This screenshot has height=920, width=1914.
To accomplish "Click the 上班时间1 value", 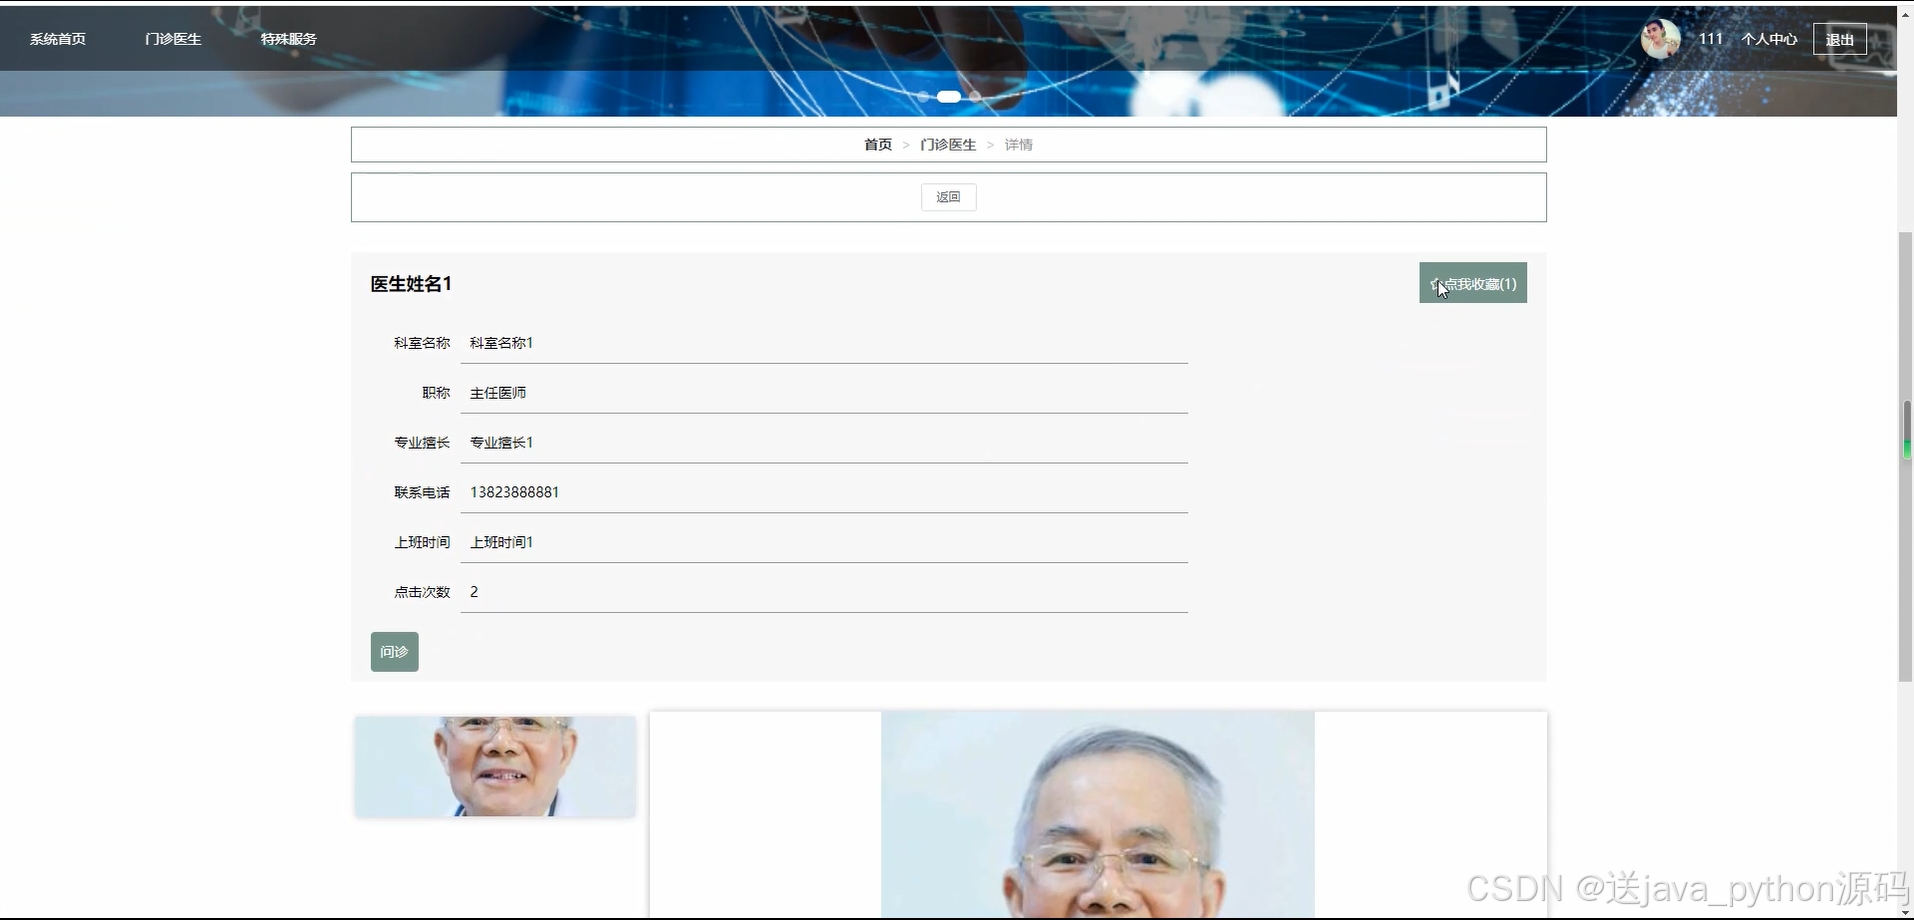I will (502, 542).
